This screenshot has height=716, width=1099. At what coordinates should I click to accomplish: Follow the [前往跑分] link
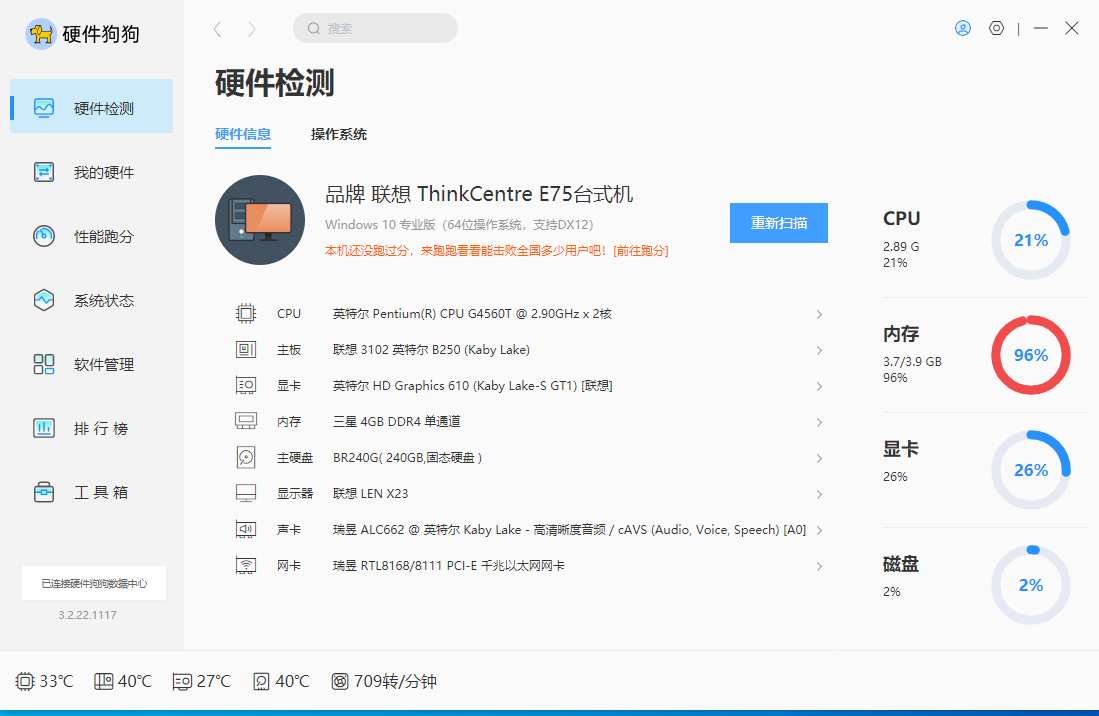pos(641,251)
